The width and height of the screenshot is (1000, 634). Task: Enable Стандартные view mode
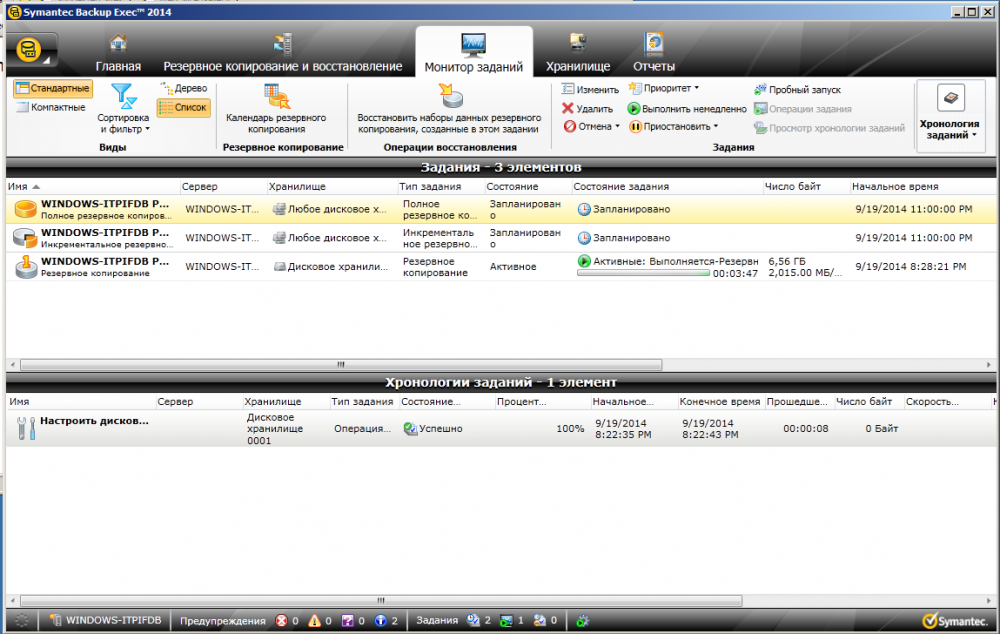point(53,88)
